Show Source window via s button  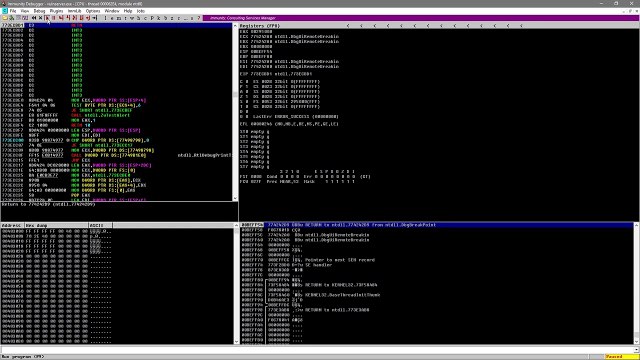[192, 18]
